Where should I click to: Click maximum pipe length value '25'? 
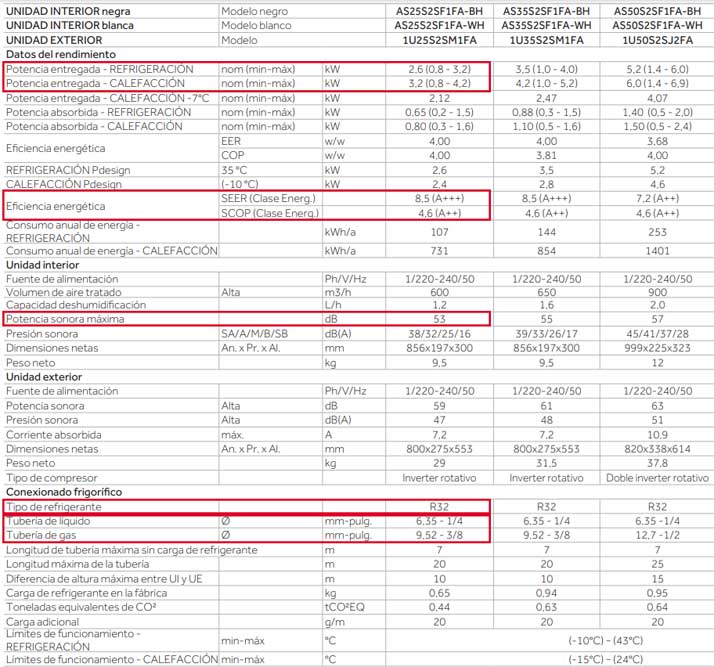(657, 564)
